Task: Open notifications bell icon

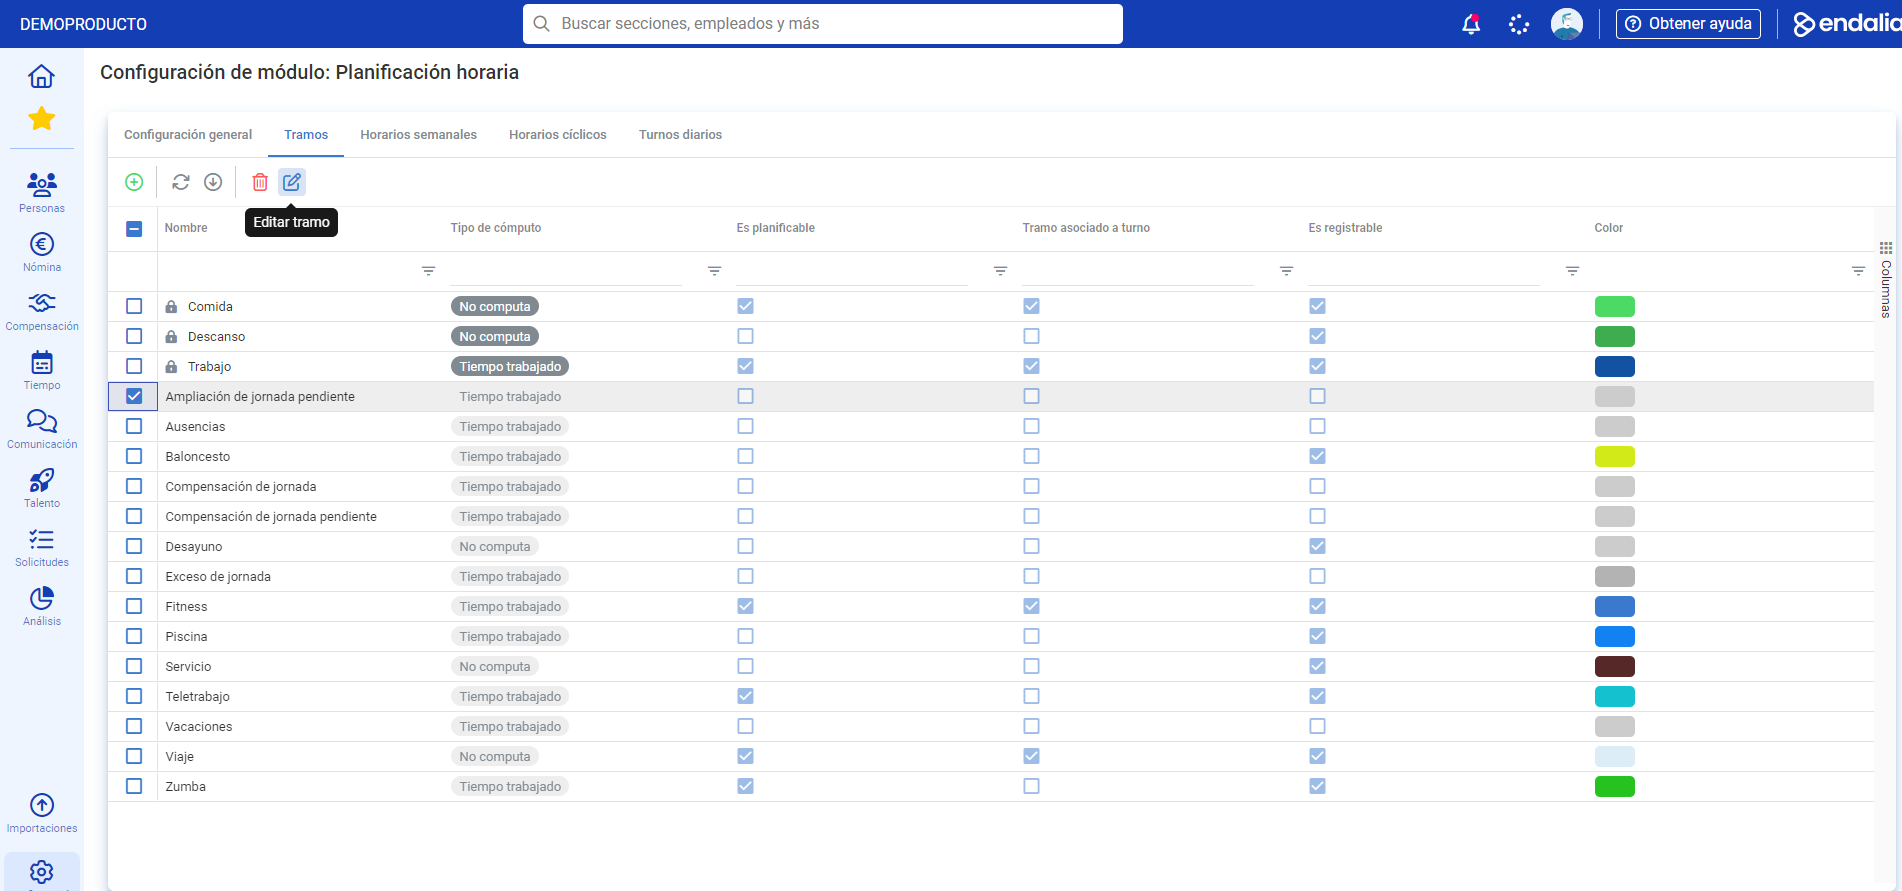Action: (1471, 24)
